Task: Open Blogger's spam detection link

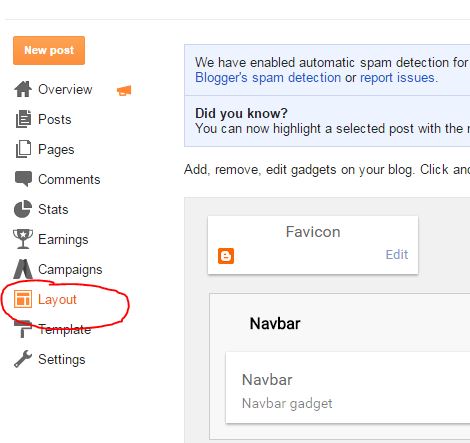Action: [268, 78]
